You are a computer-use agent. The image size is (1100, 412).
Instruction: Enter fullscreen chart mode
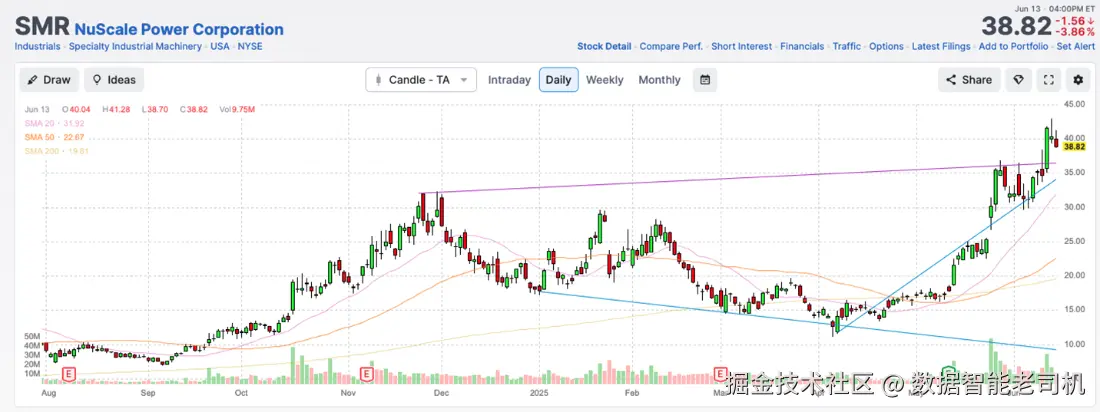1049,79
